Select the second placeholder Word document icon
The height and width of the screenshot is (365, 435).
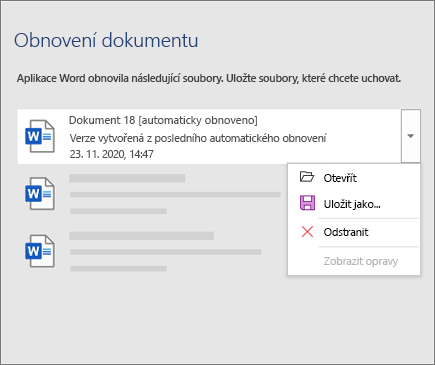pos(40,193)
